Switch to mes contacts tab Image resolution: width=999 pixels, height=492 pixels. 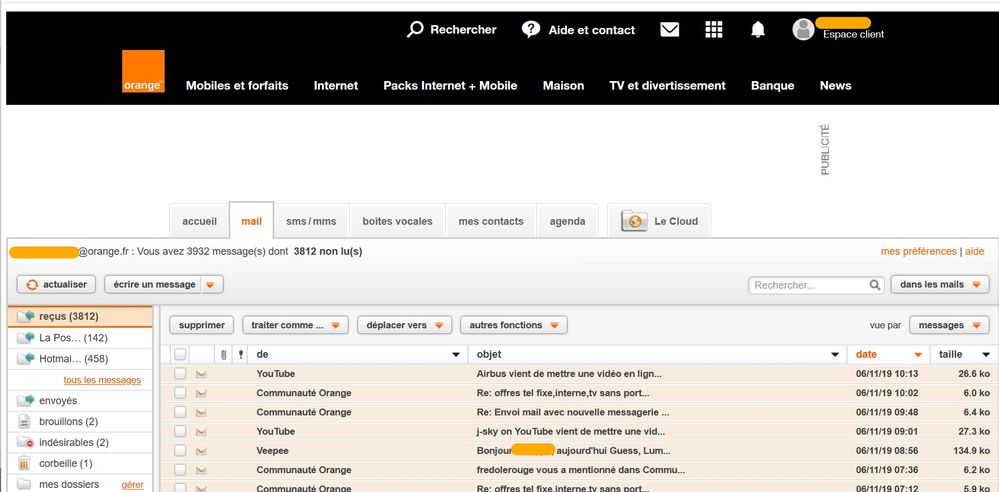tap(491, 221)
